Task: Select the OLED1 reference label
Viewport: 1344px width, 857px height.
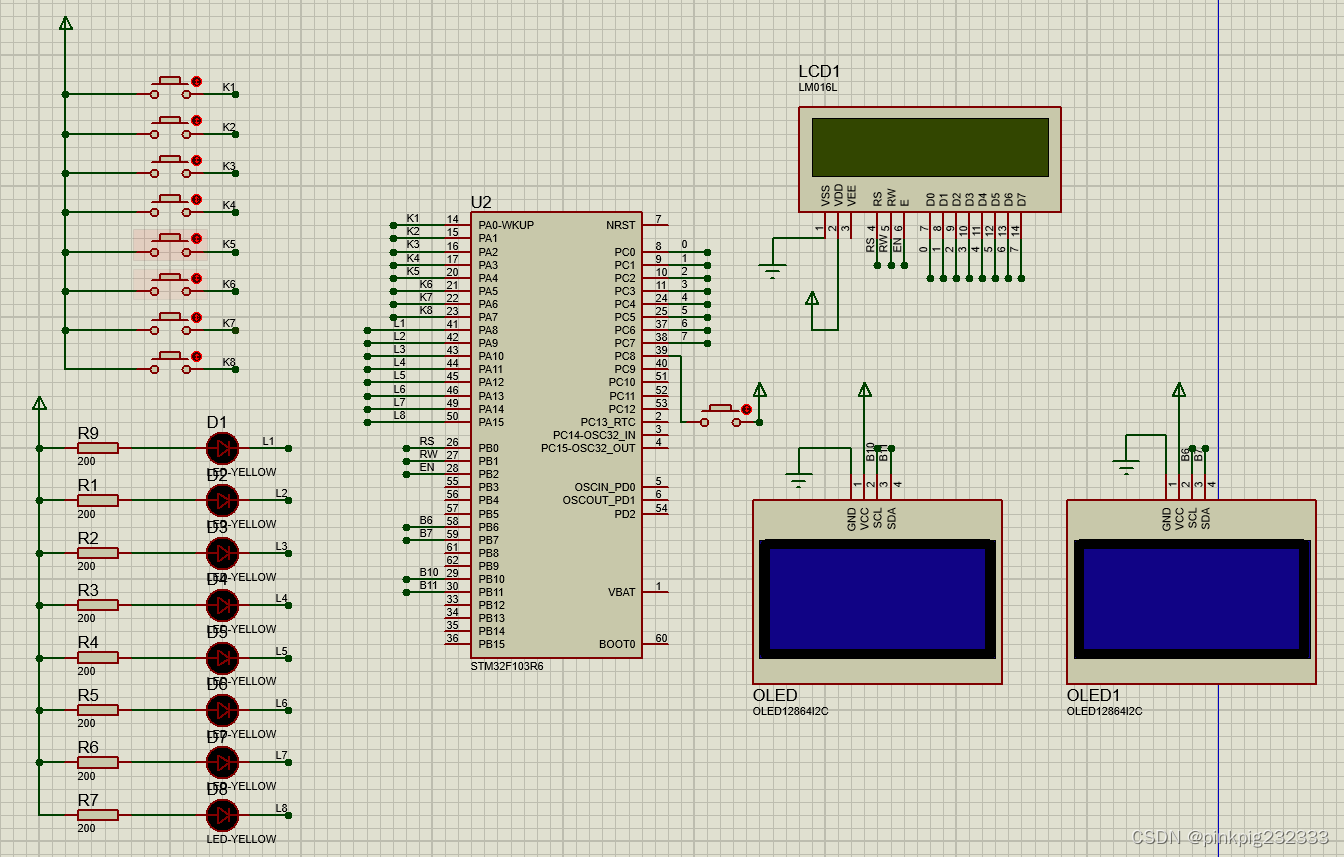Action: coord(1093,696)
